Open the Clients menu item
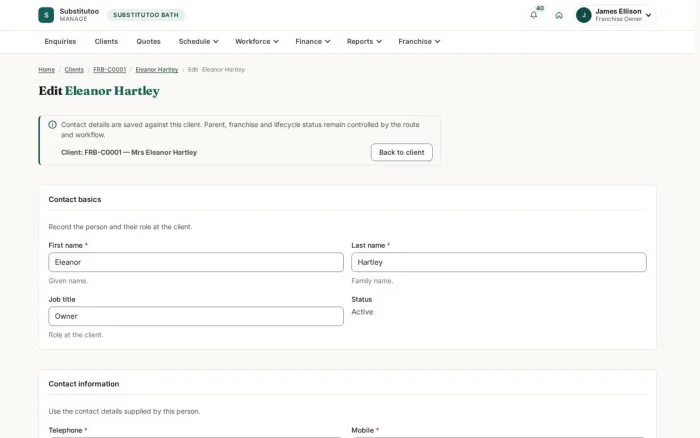Viewport: 700px width, 438px height. tap(106, 42)
